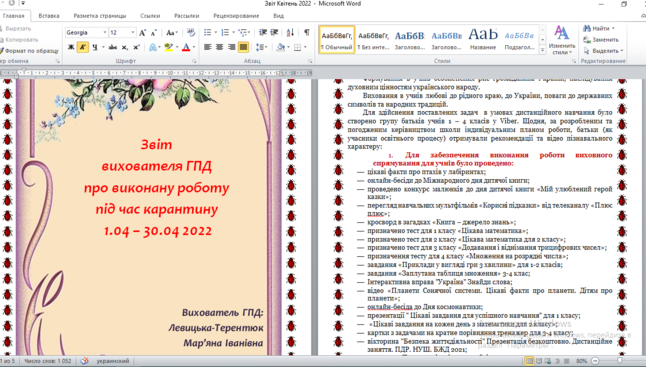Toggle strikethrough formatting
This screenshot has height=367, width=646.
(112, 47)
